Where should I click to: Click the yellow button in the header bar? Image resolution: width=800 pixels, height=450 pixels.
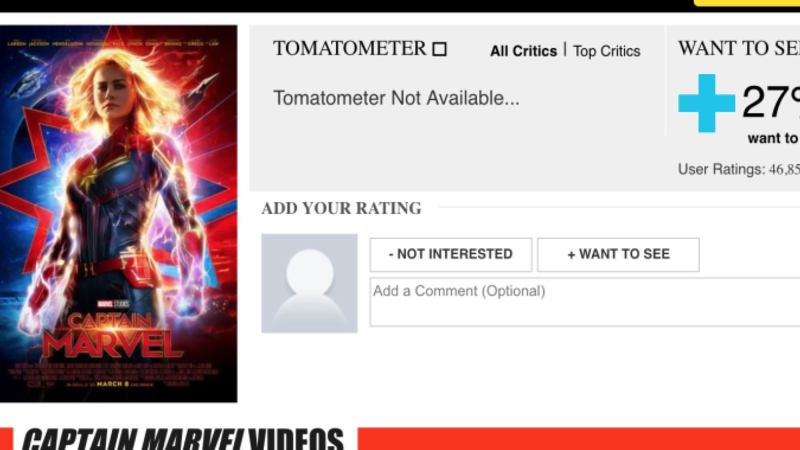[x=747, y=3]
